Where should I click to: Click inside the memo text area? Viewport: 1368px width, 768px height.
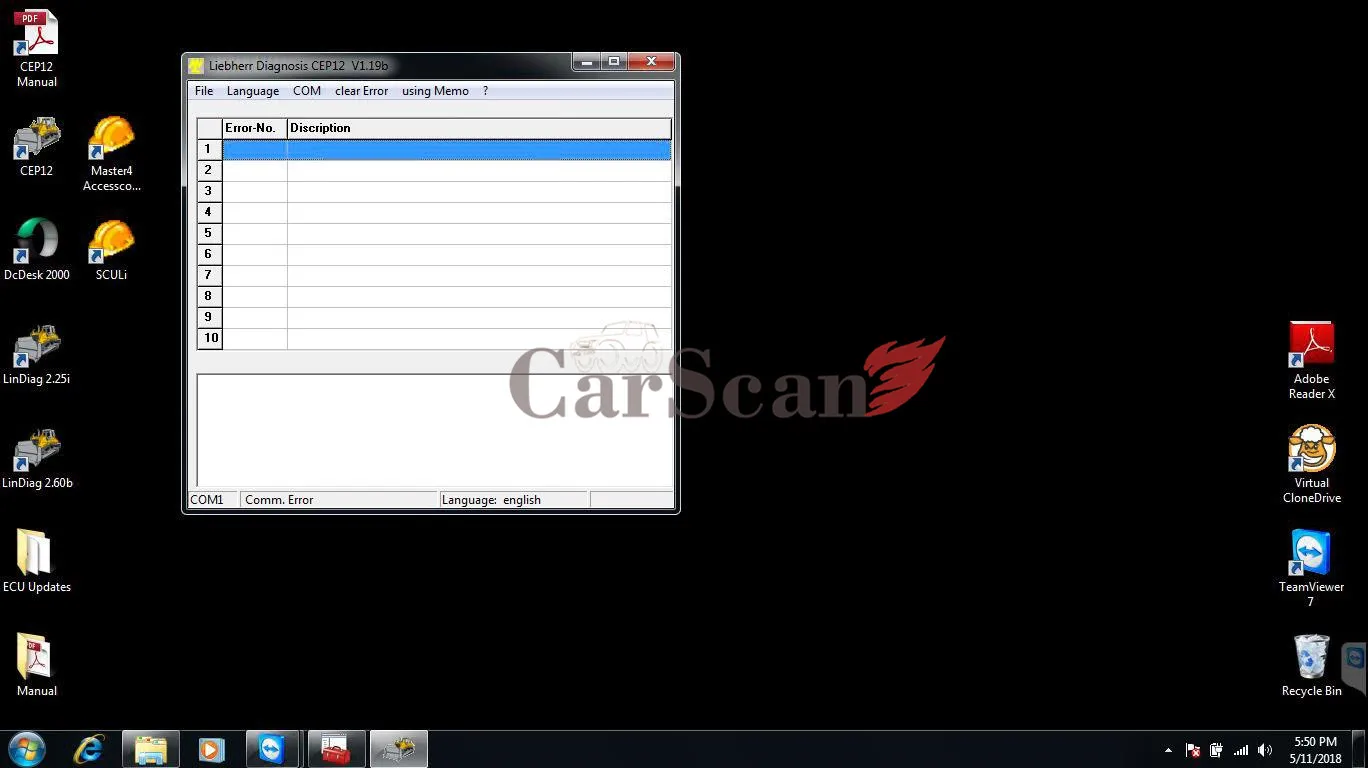[435, 430]
